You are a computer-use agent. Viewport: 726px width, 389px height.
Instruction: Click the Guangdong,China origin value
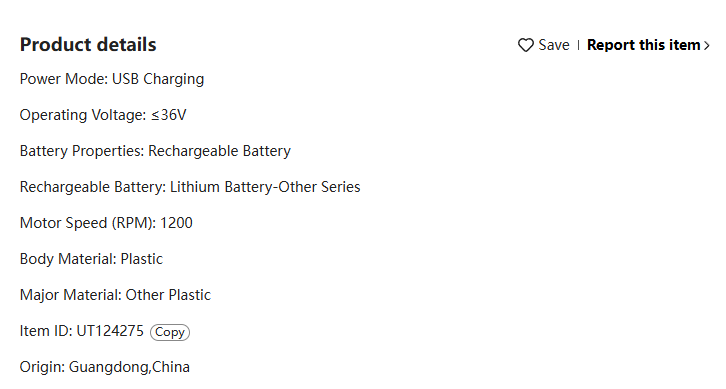pyautogui.click(x=129, y=367)
